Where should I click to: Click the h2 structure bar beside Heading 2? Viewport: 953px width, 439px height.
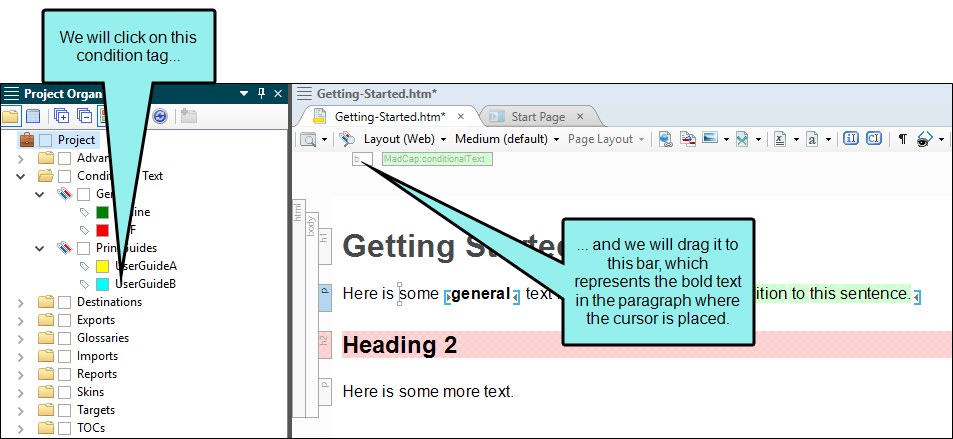[x=325, y=344]
